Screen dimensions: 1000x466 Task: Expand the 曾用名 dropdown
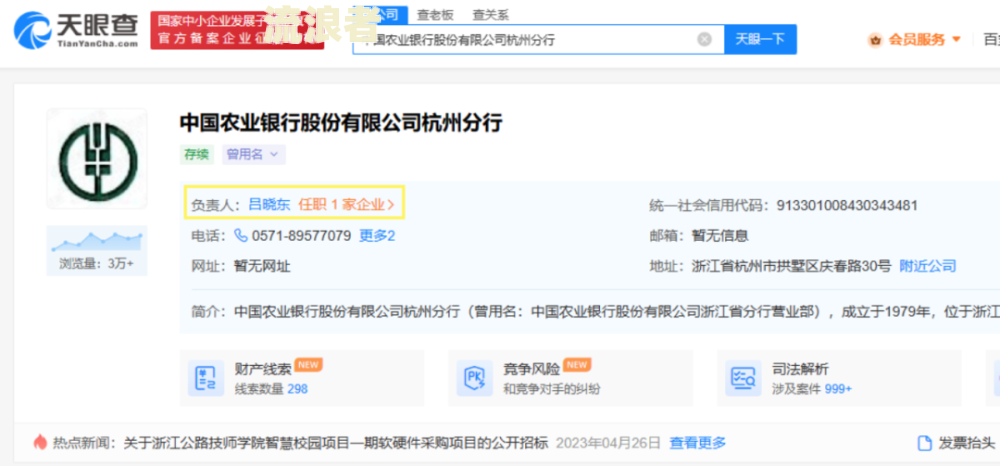(254, 154)
